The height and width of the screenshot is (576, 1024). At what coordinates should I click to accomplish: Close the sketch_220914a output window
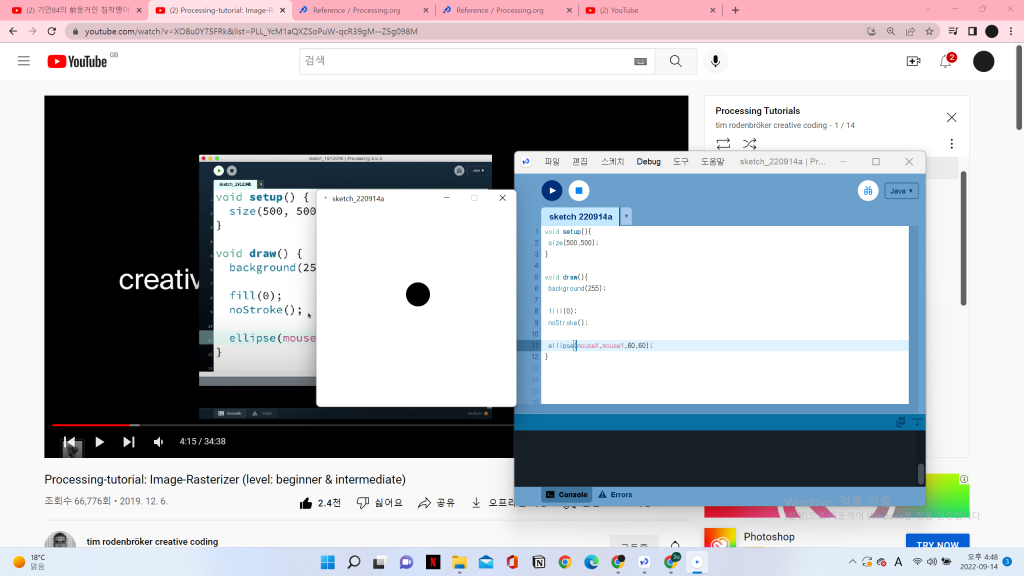[502, 198]
